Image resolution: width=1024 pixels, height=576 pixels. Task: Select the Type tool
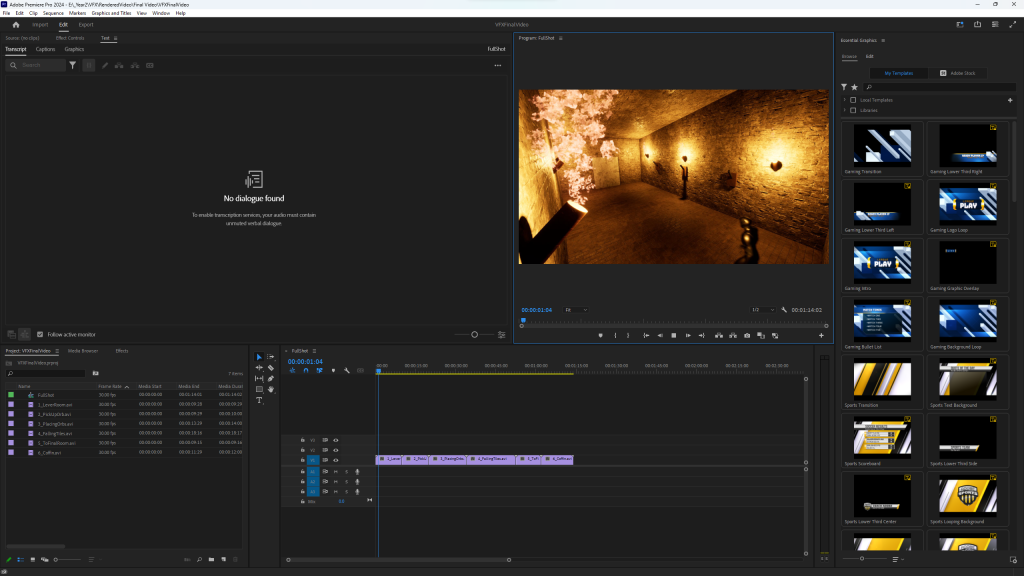point(260,400)
